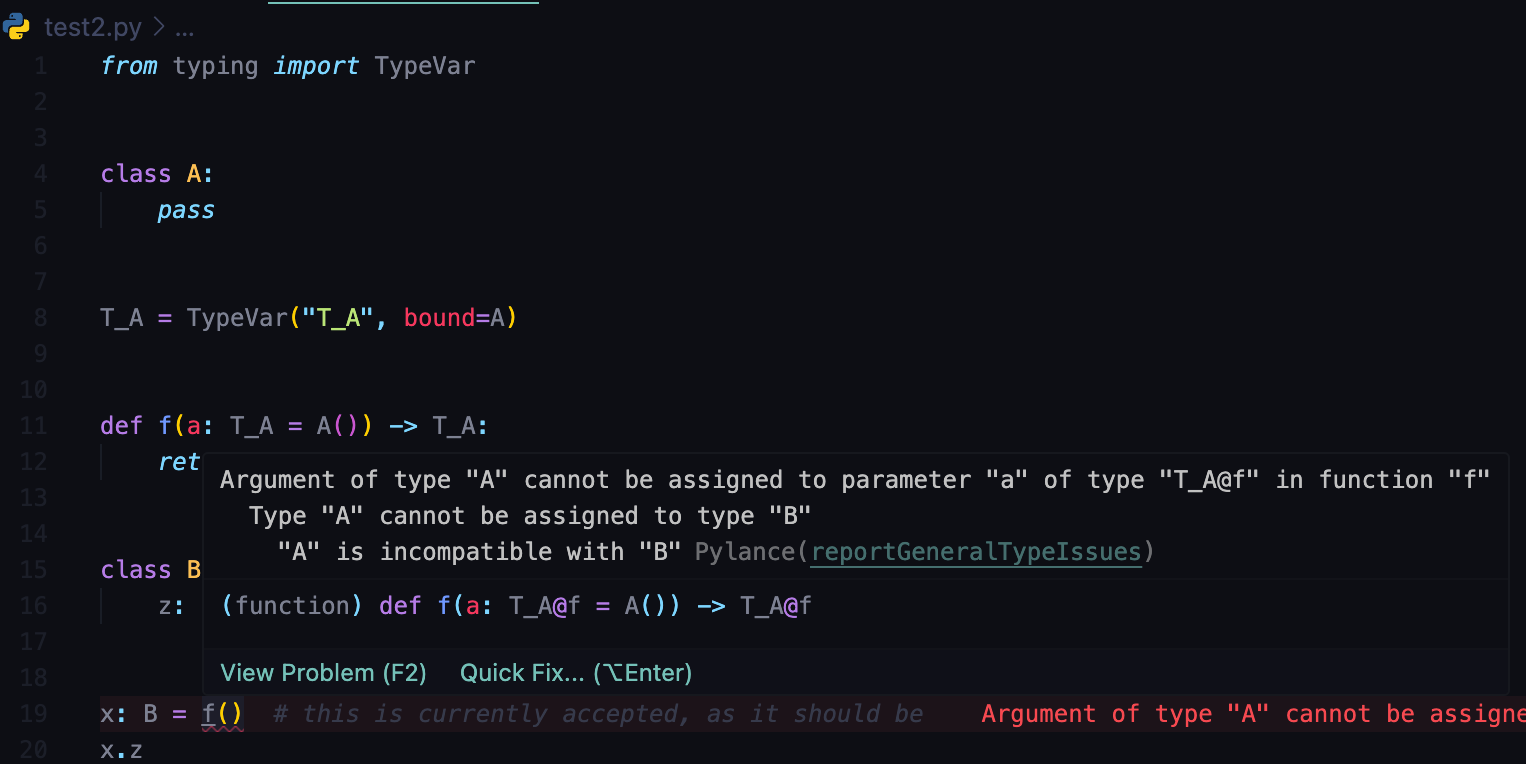Open the reportGeneralTypeIssues link
This screenshot has width=1526, height=764.
point(975,551)
